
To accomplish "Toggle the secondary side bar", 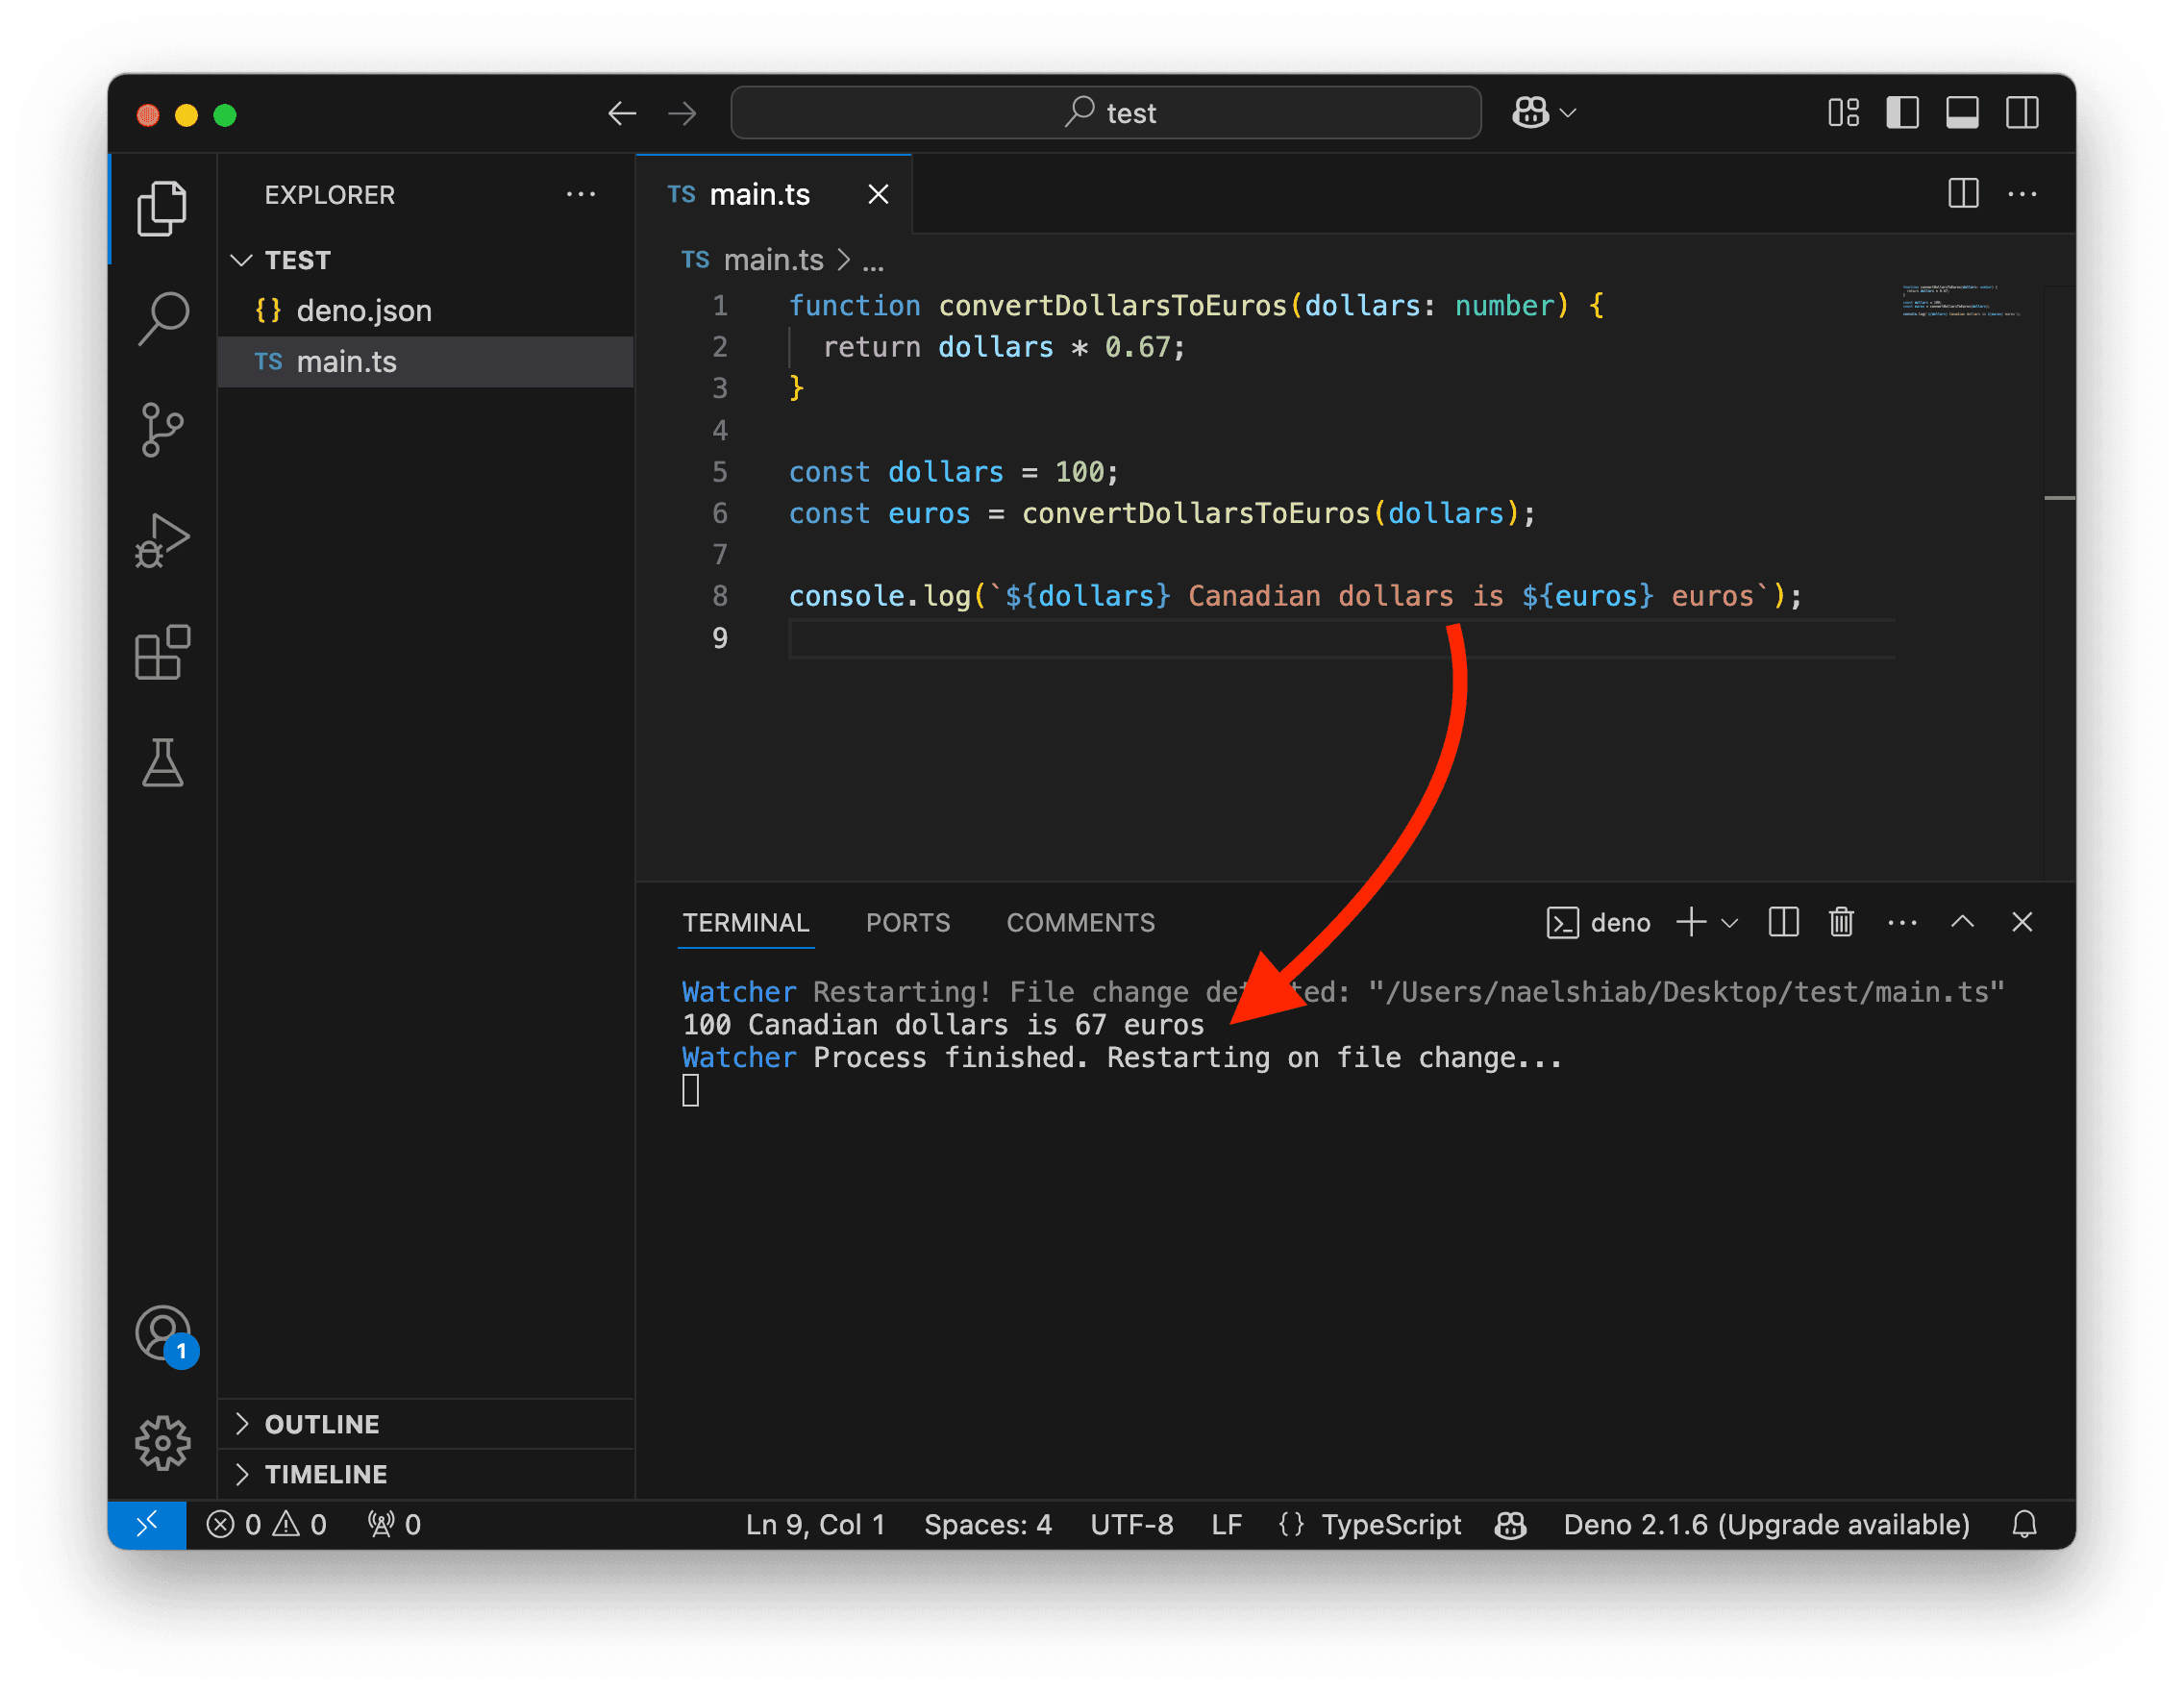I will coord(2022,113).
